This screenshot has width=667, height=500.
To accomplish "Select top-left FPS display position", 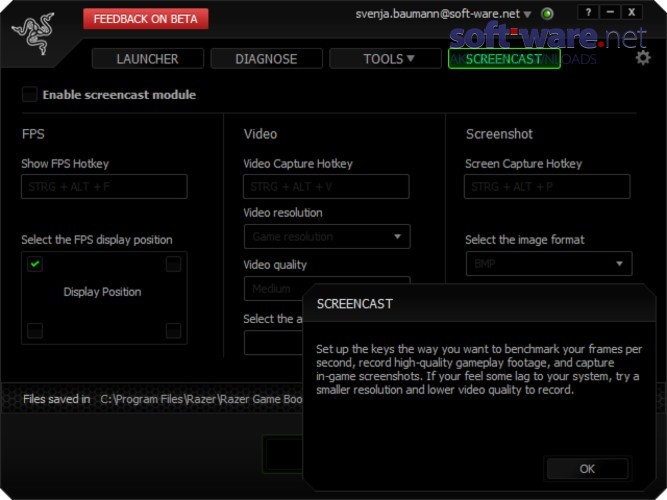I will [35, 264].
